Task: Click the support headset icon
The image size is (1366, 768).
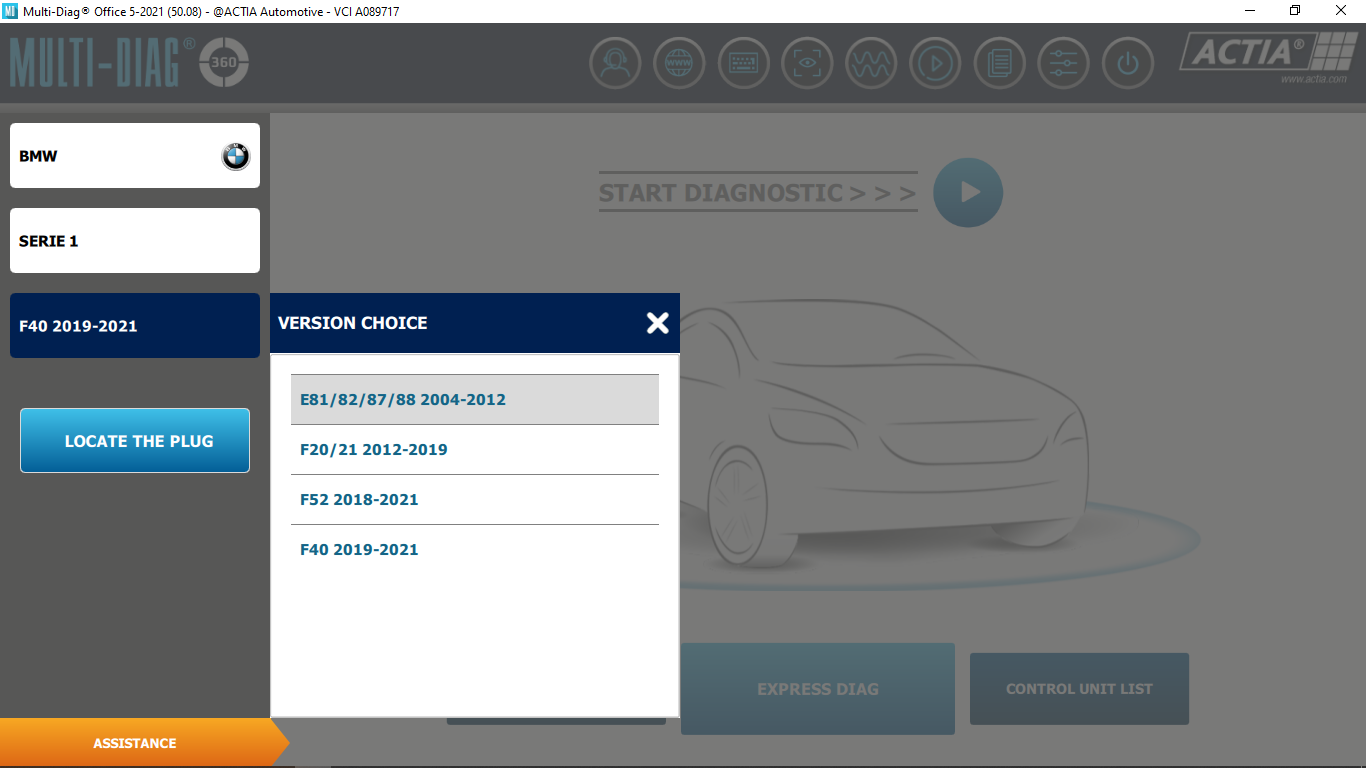Action: [615, 64]
